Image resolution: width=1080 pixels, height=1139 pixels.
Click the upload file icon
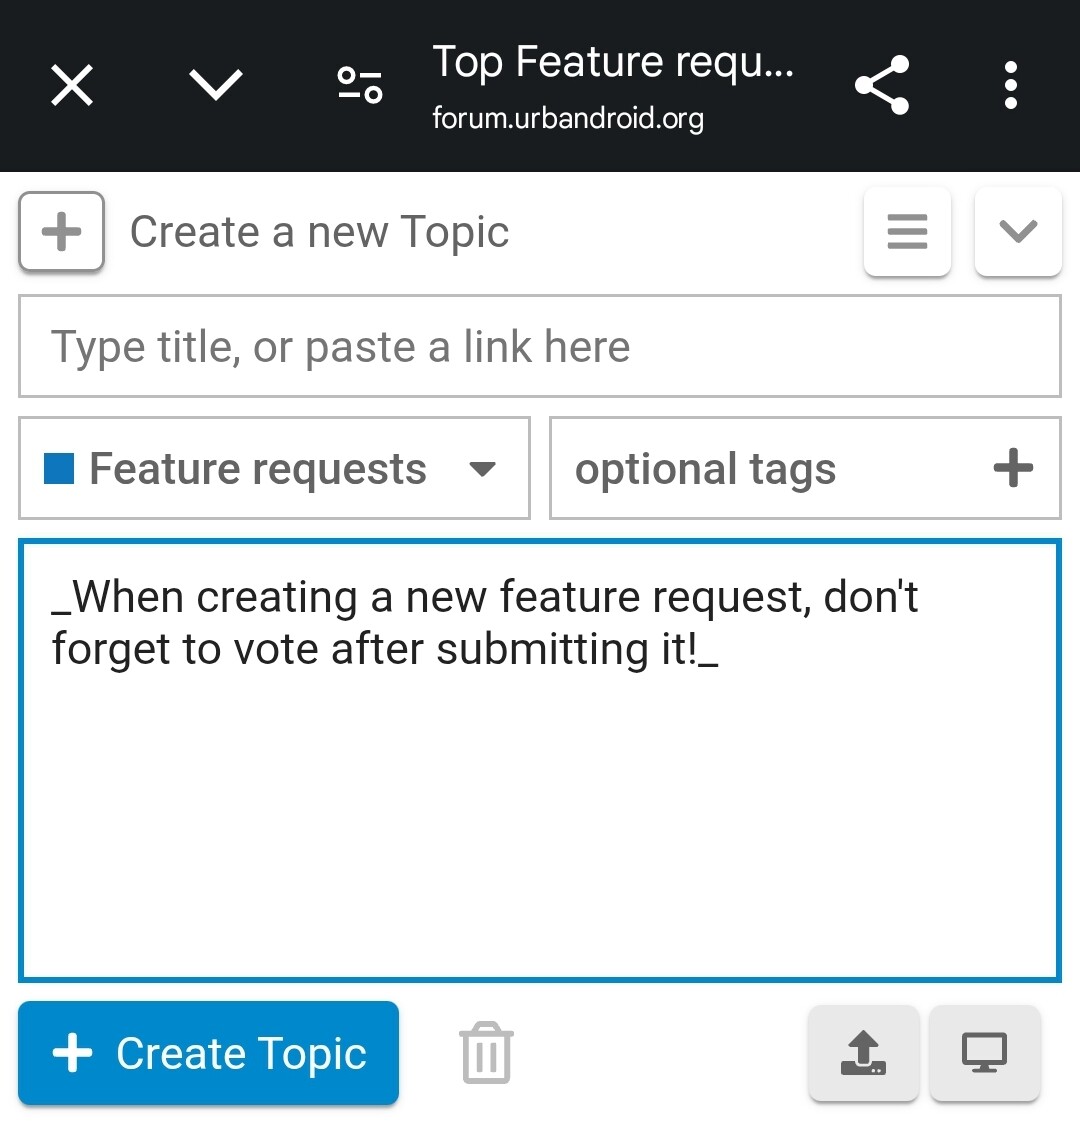[864, 1053]
